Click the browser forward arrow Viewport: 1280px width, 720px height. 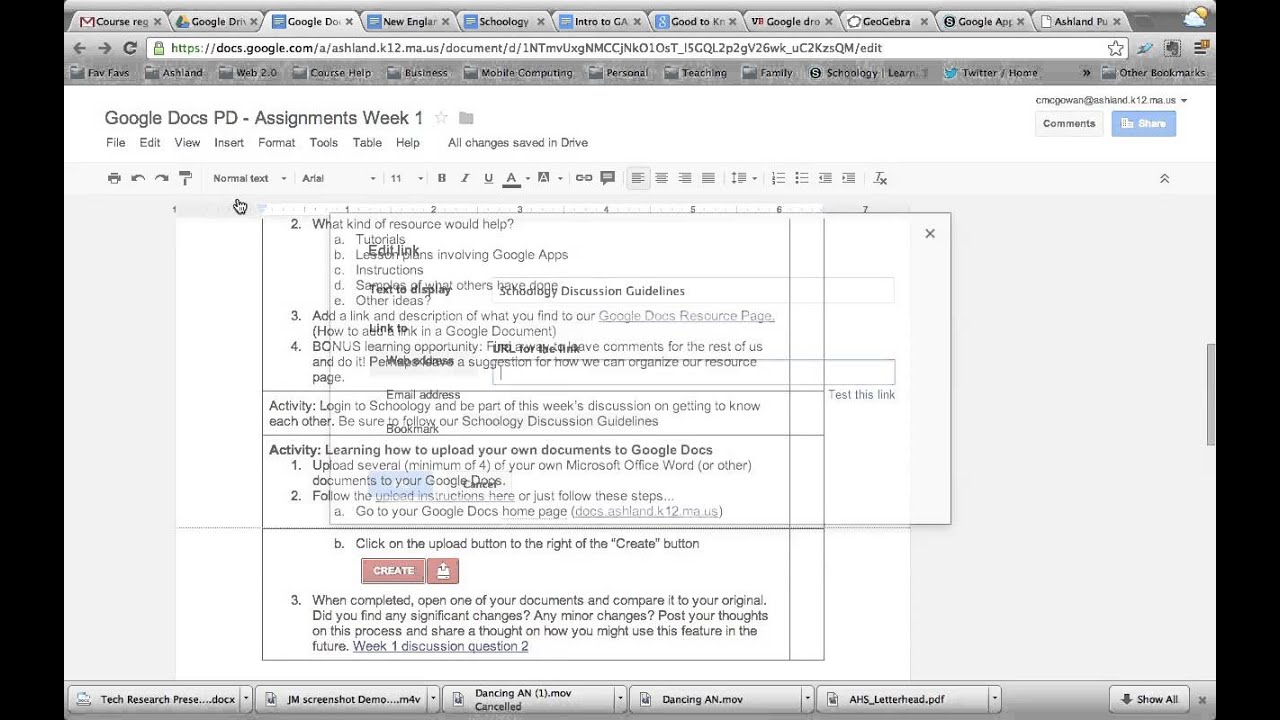(105, 48)
